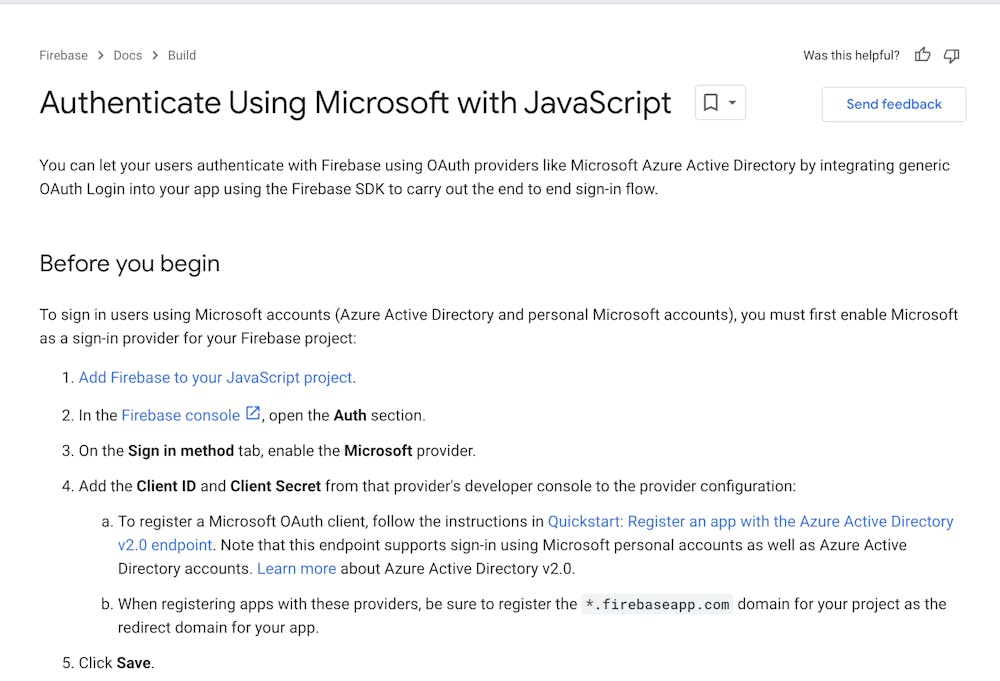Click the bold Auth text in step 2
The width and height of the screenshot is (1000, 681).
click(350, 416)
